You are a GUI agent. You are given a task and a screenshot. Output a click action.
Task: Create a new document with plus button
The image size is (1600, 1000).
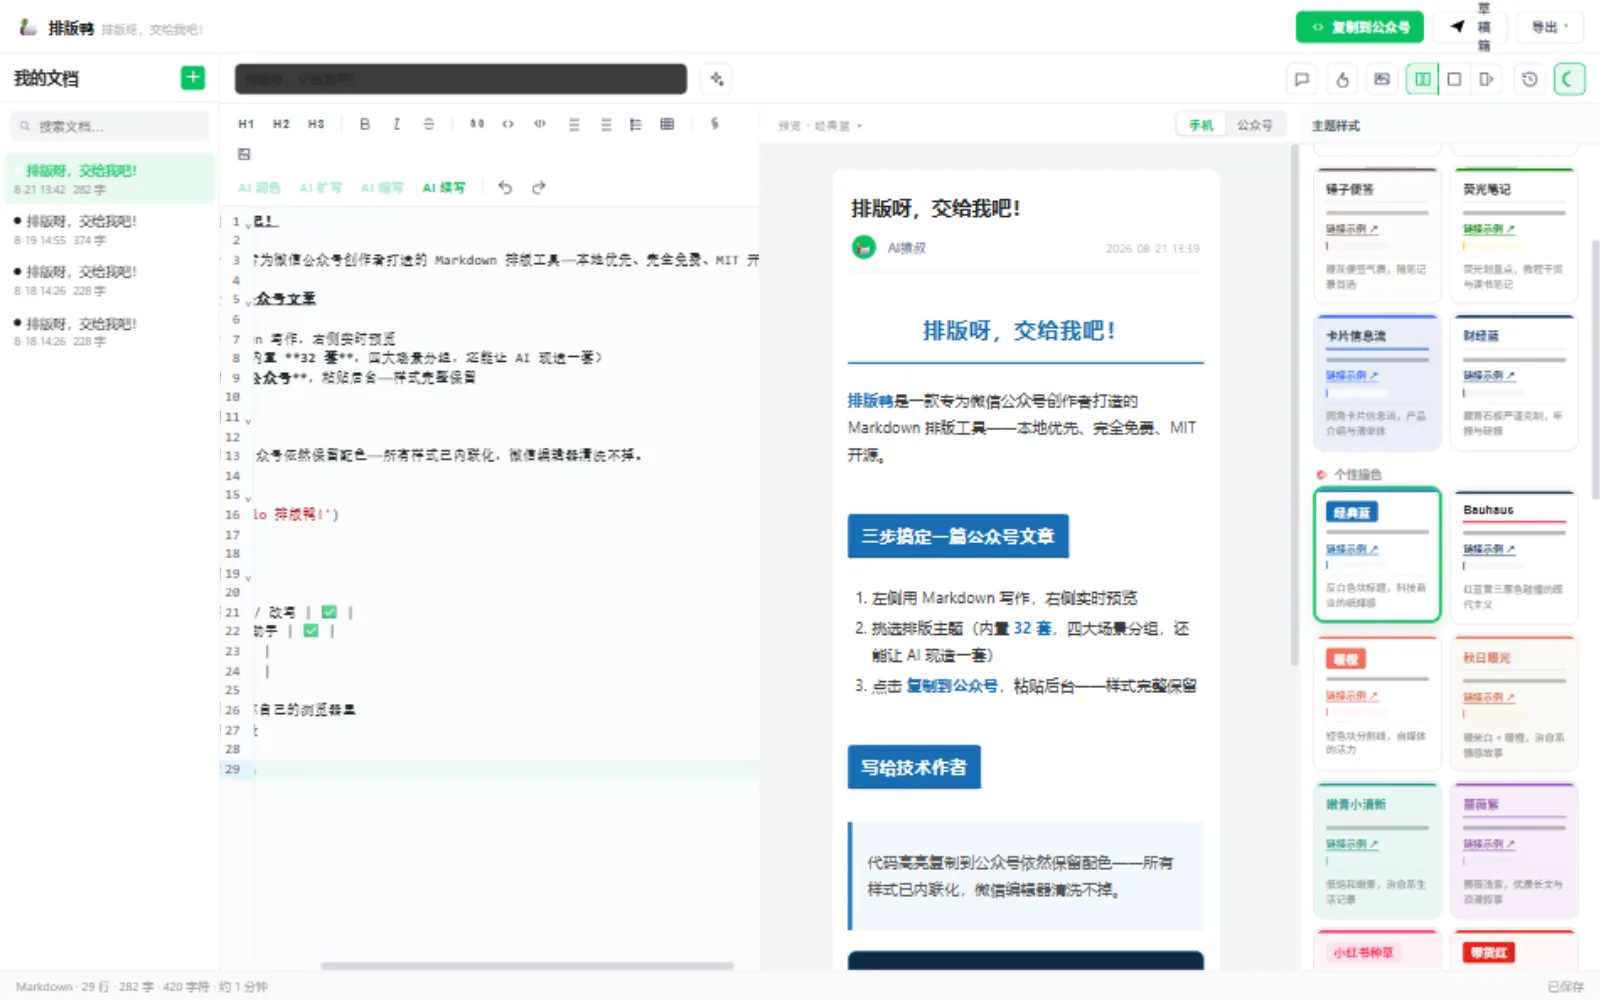coord(193,78)
